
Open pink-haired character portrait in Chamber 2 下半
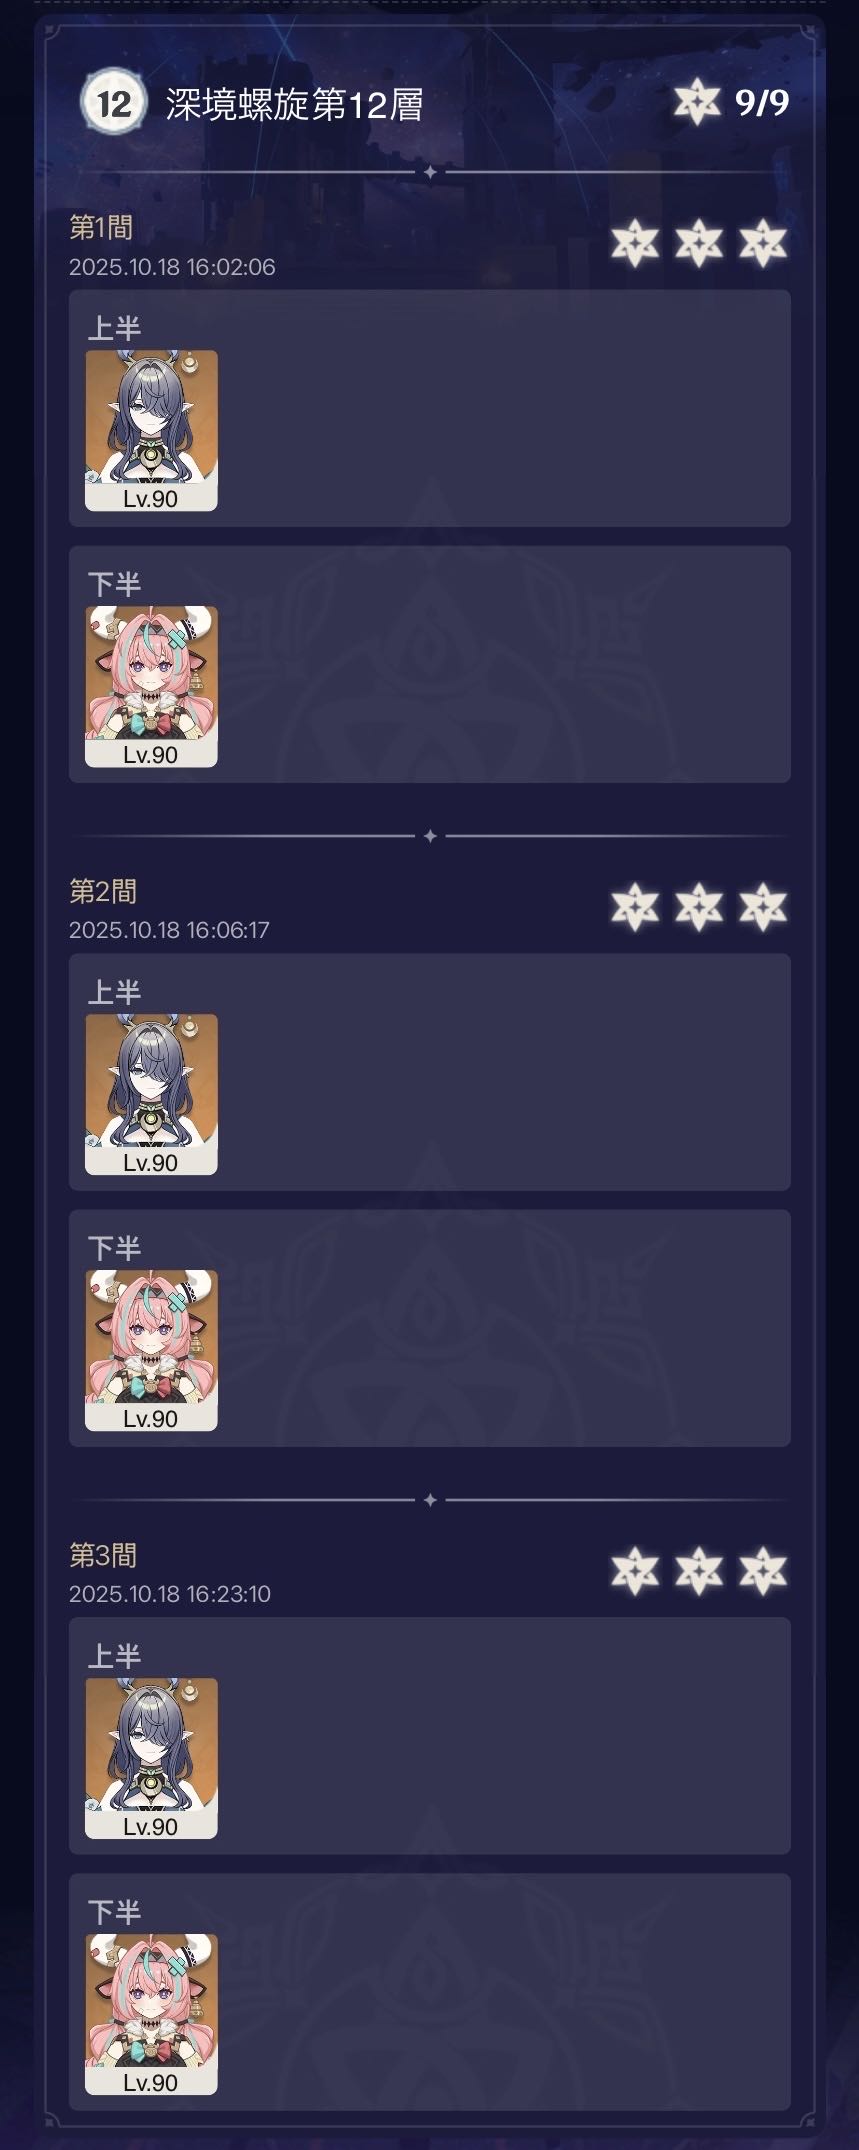pos(151,1351)
